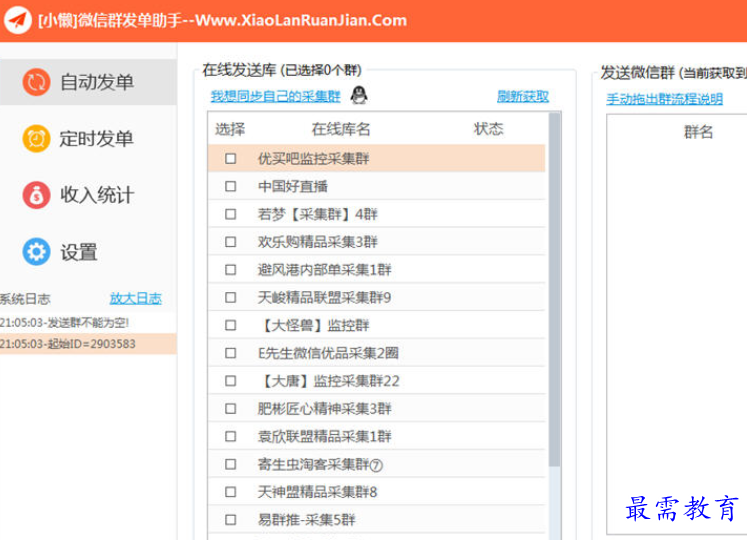Click row text 袁欣联盟精品采集1群
The height and width of the screenshot is (540, 747).
tap(324, 436)
